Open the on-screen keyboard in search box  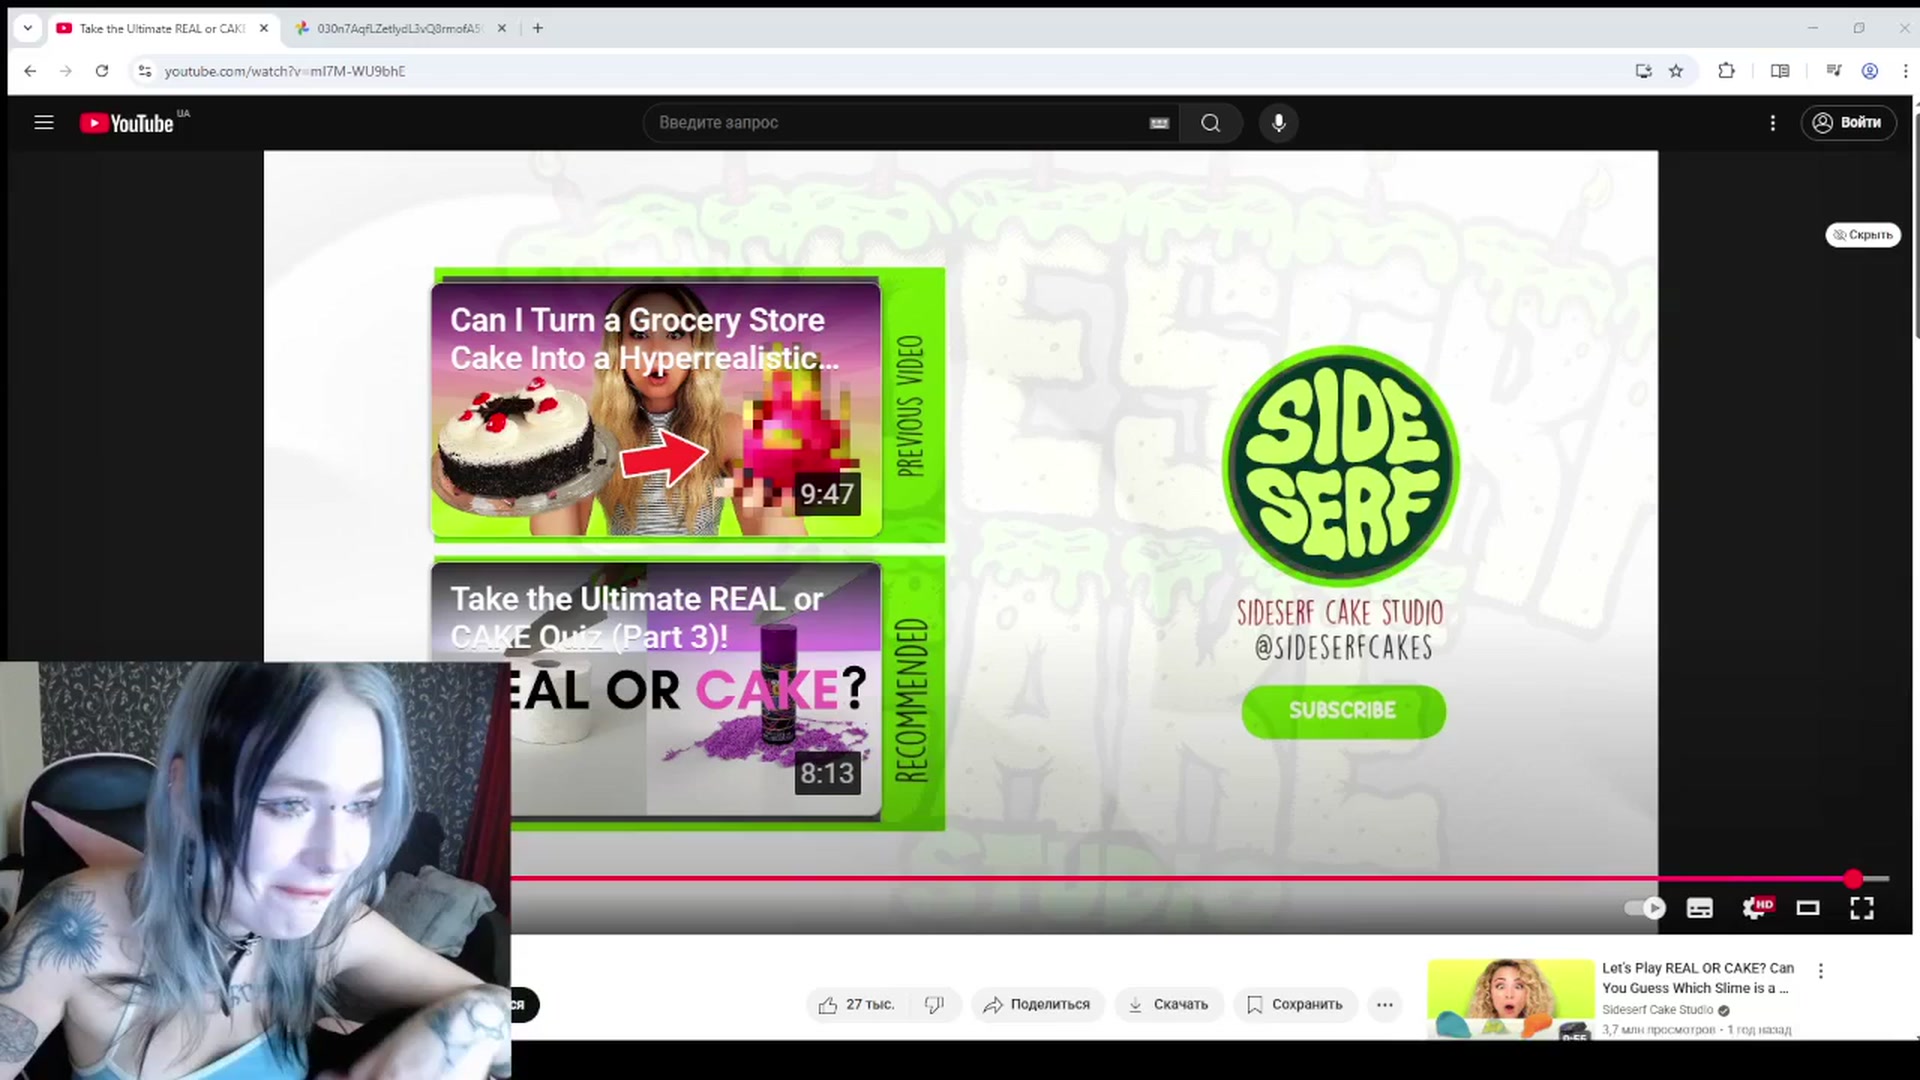(1159, 123)
